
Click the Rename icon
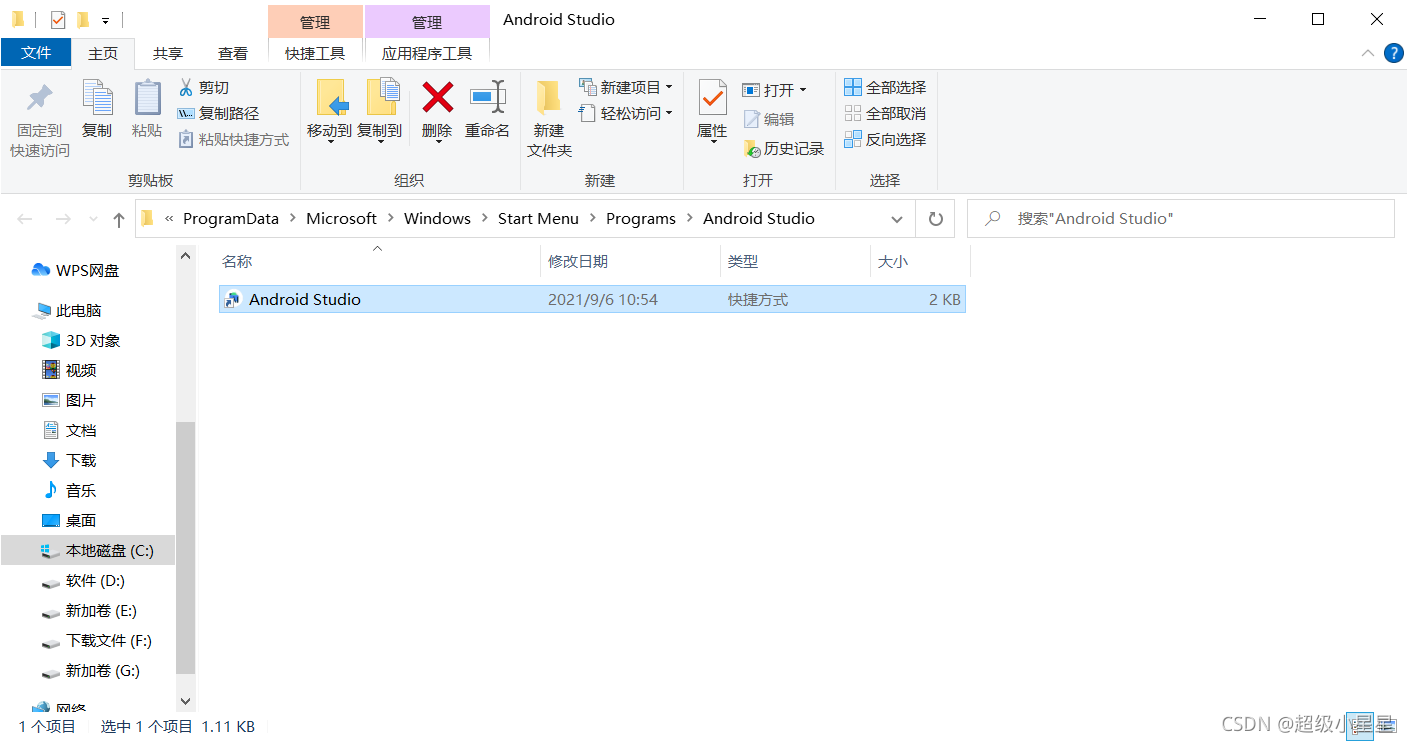pos(488,97)
